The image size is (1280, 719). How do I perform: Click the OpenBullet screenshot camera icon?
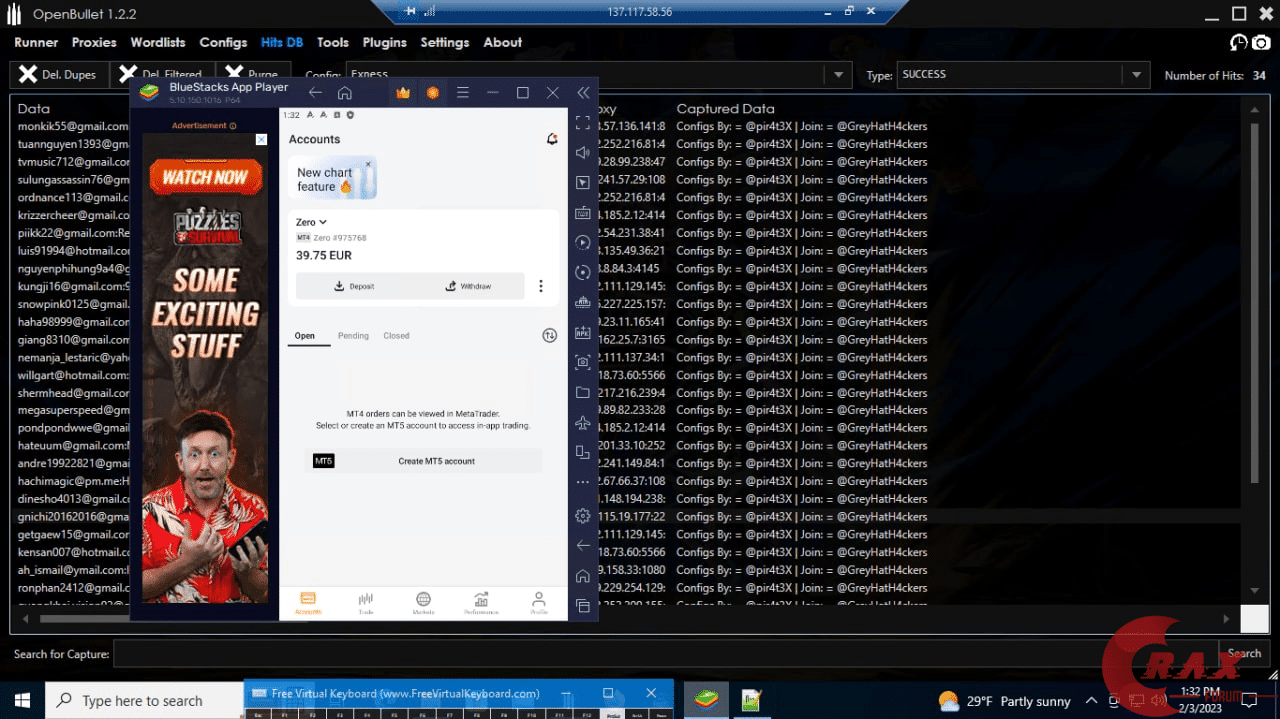click(1262, 42)
